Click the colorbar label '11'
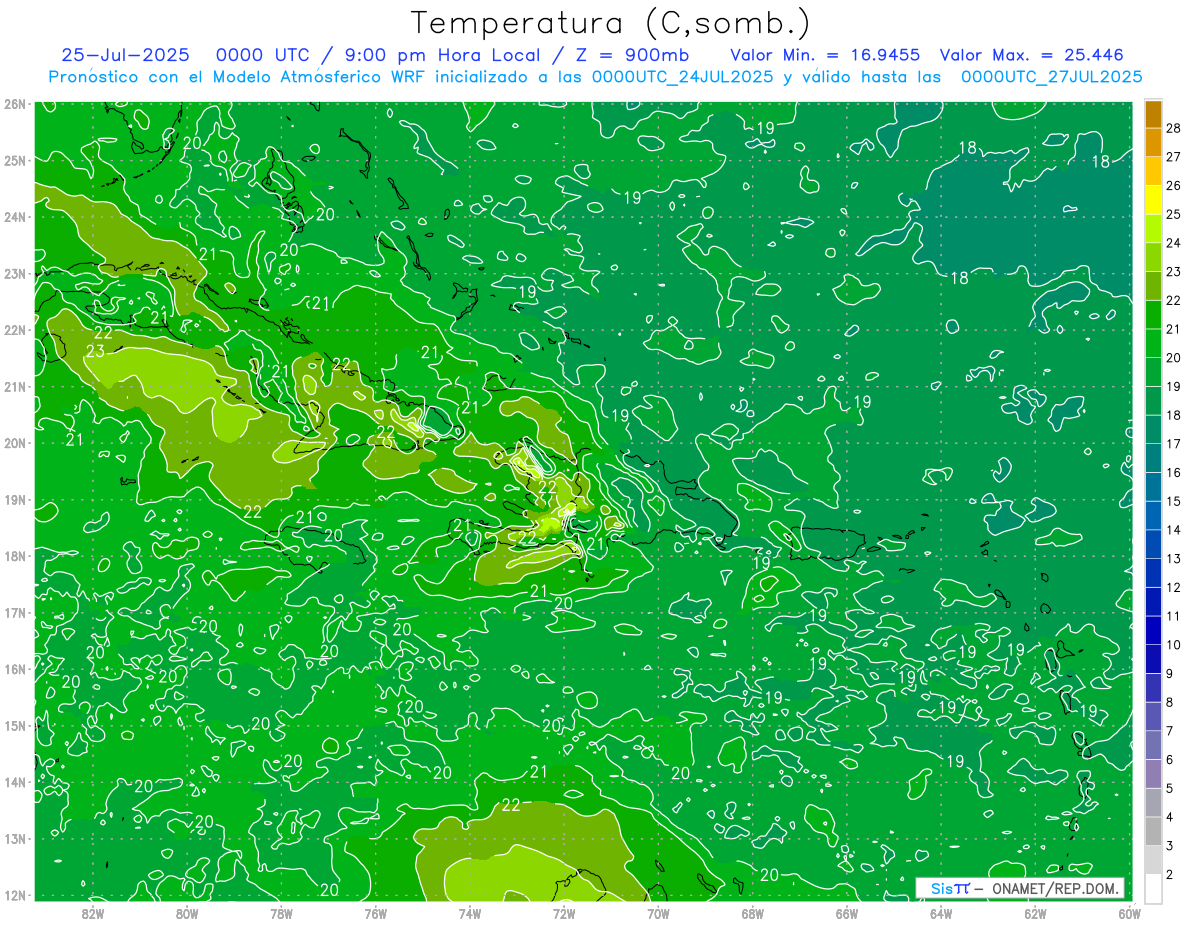The width and height of the screenshot is (1200, 927). [1174, 616]
